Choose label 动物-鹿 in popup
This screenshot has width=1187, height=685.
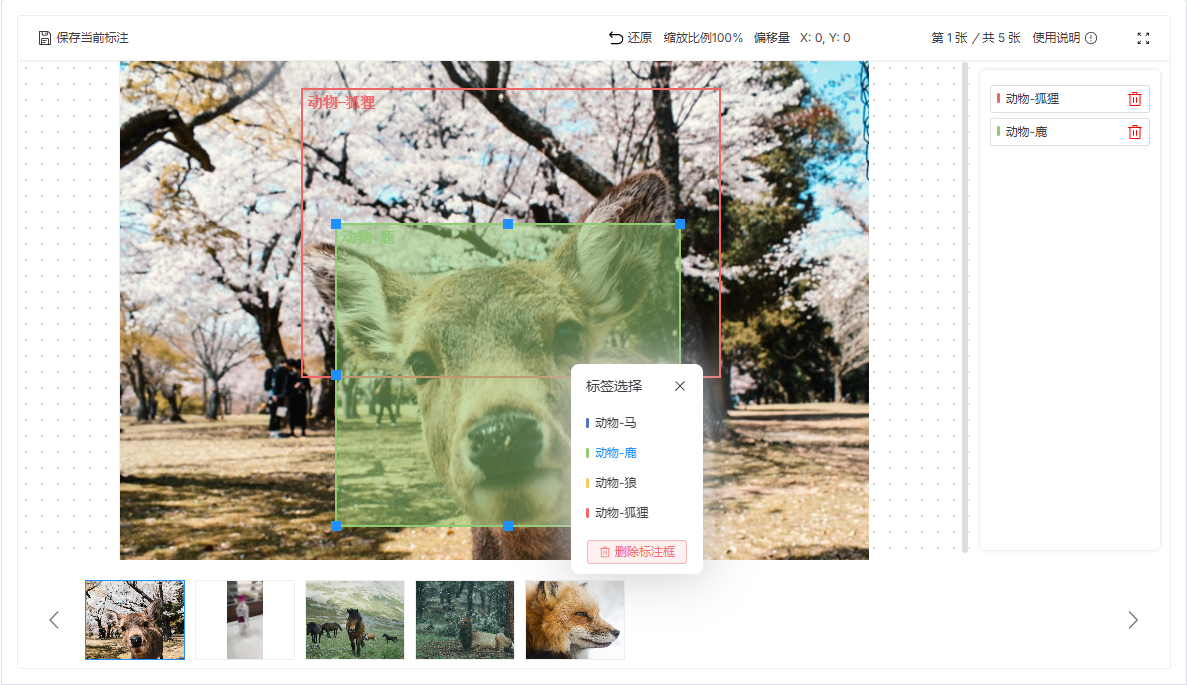pyautogui.click(x=611, y=453)
